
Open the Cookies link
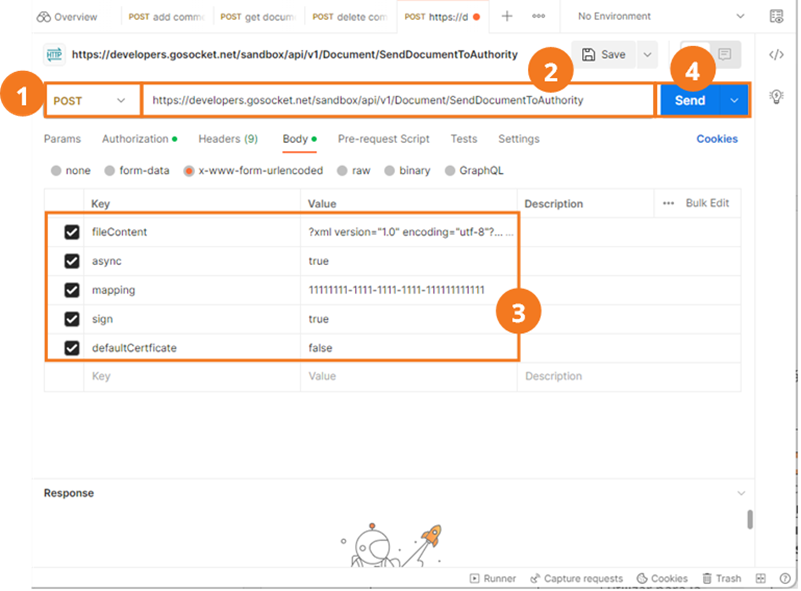coord(717,139)
